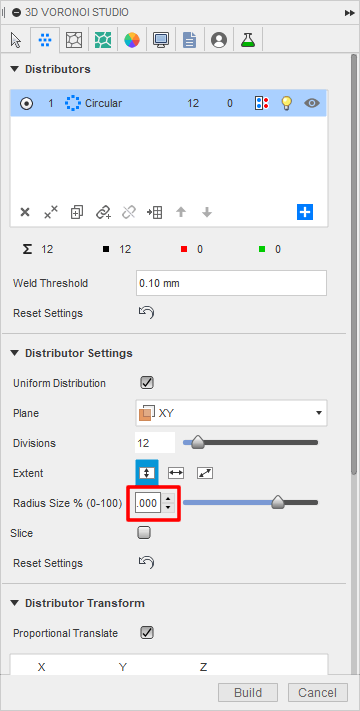Decrease Radius Size with down stepper

click(x=168, y=508)
